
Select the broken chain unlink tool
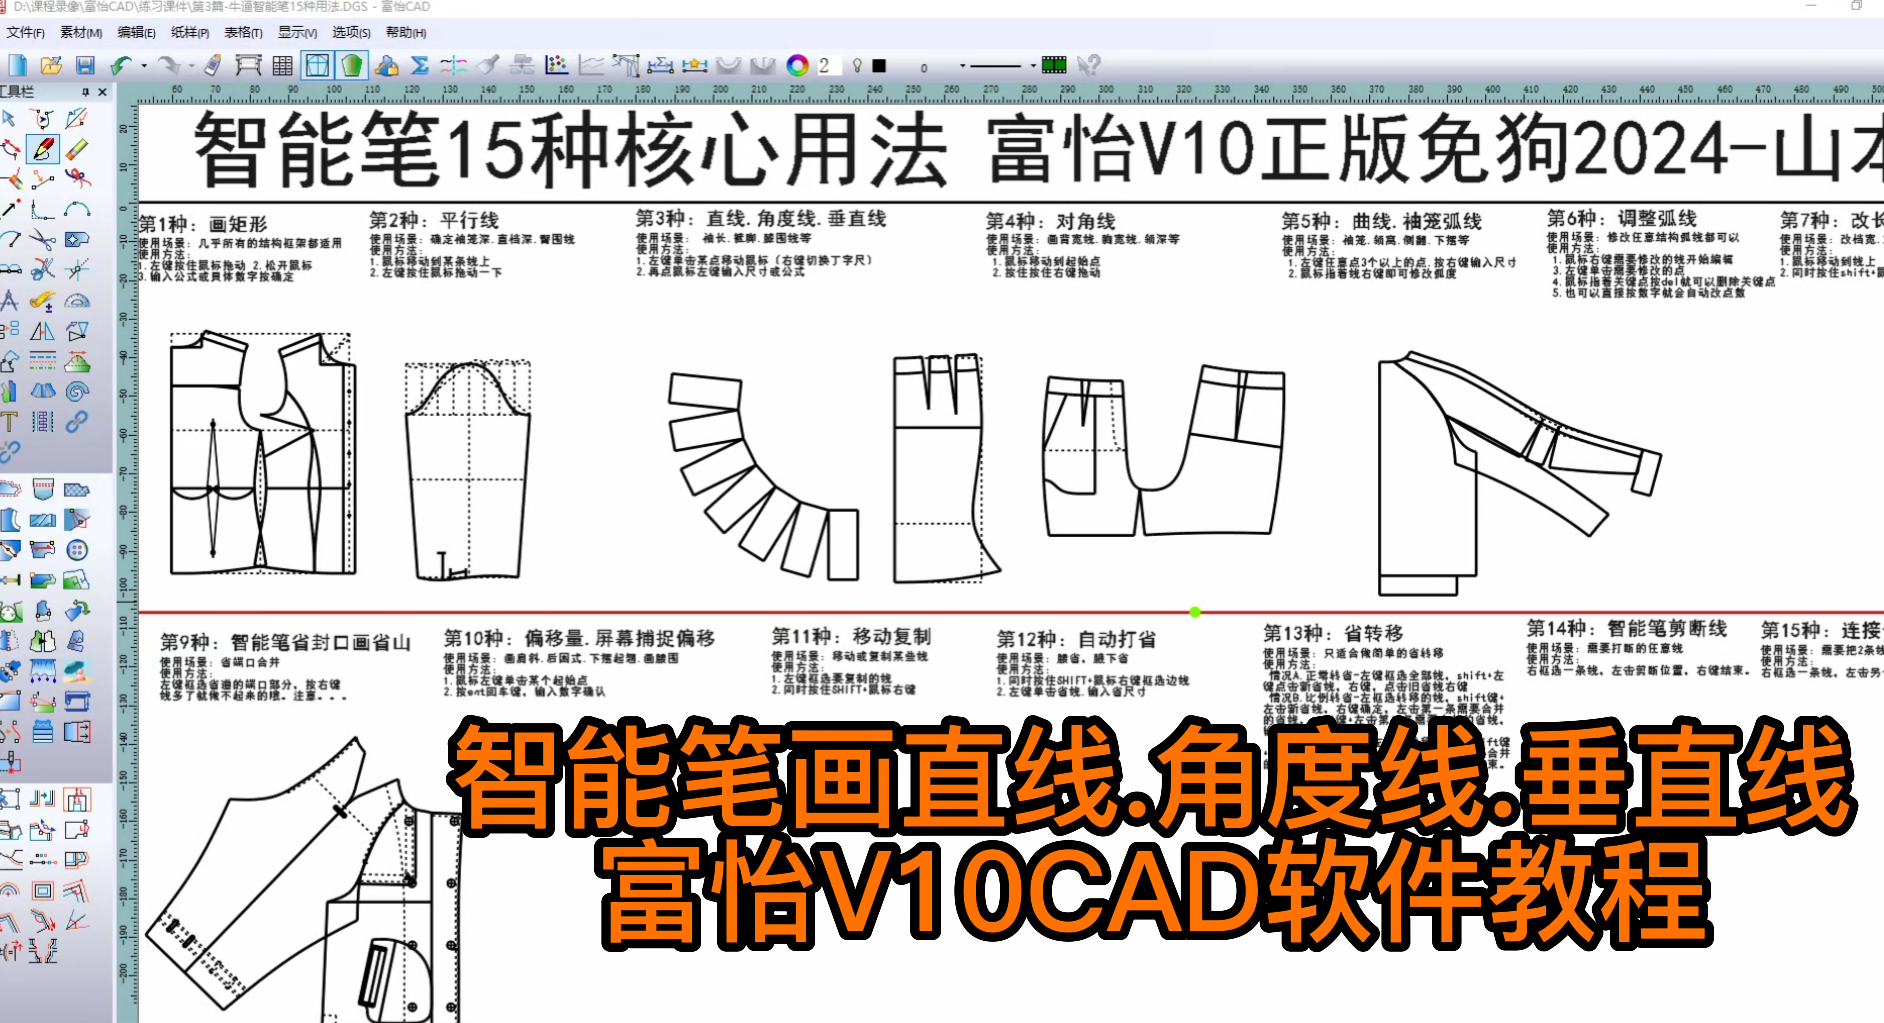point(9,452)
